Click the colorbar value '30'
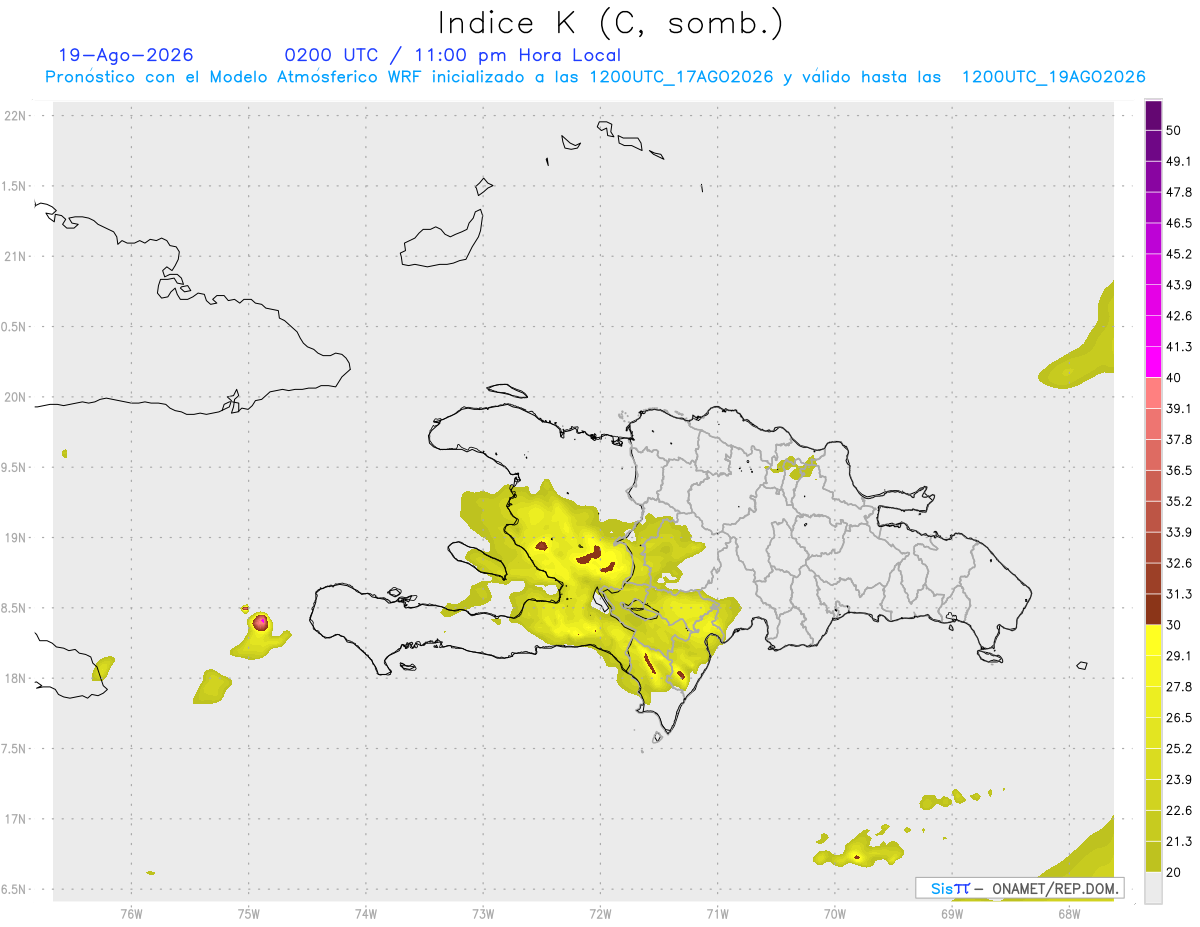This screenshot has width=1200, height=927. [1174, 625]
